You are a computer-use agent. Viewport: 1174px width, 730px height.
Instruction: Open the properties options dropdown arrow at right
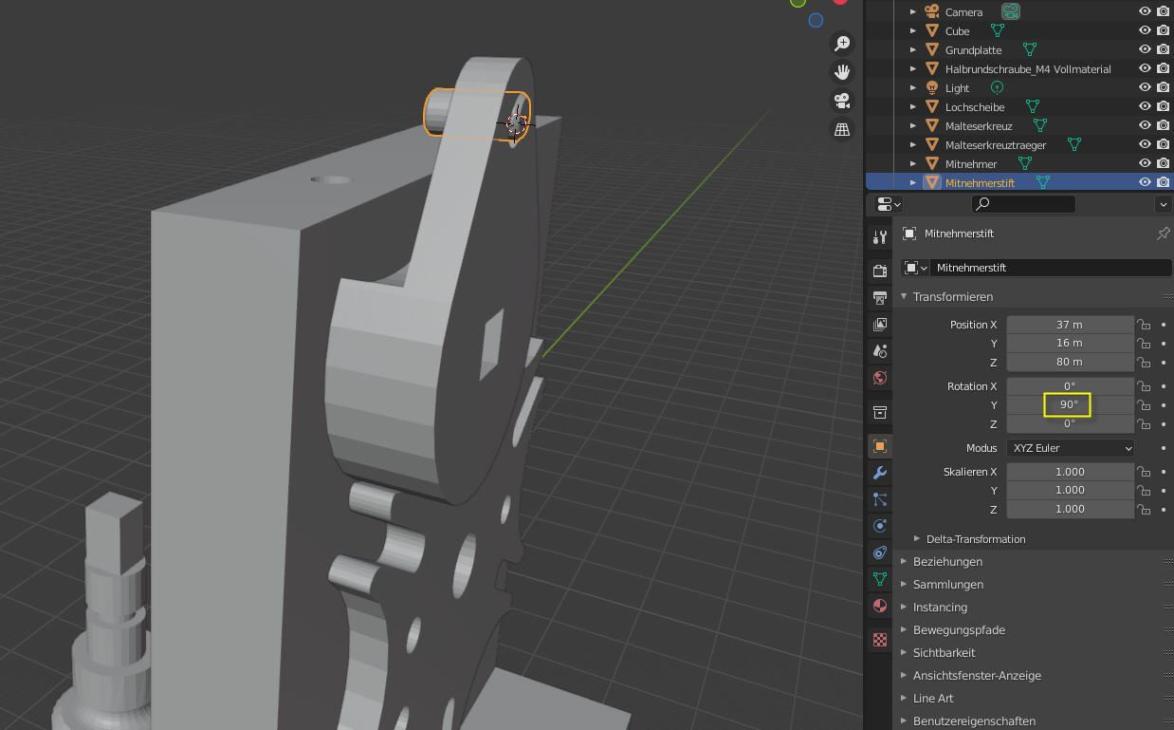point(1163,204)
